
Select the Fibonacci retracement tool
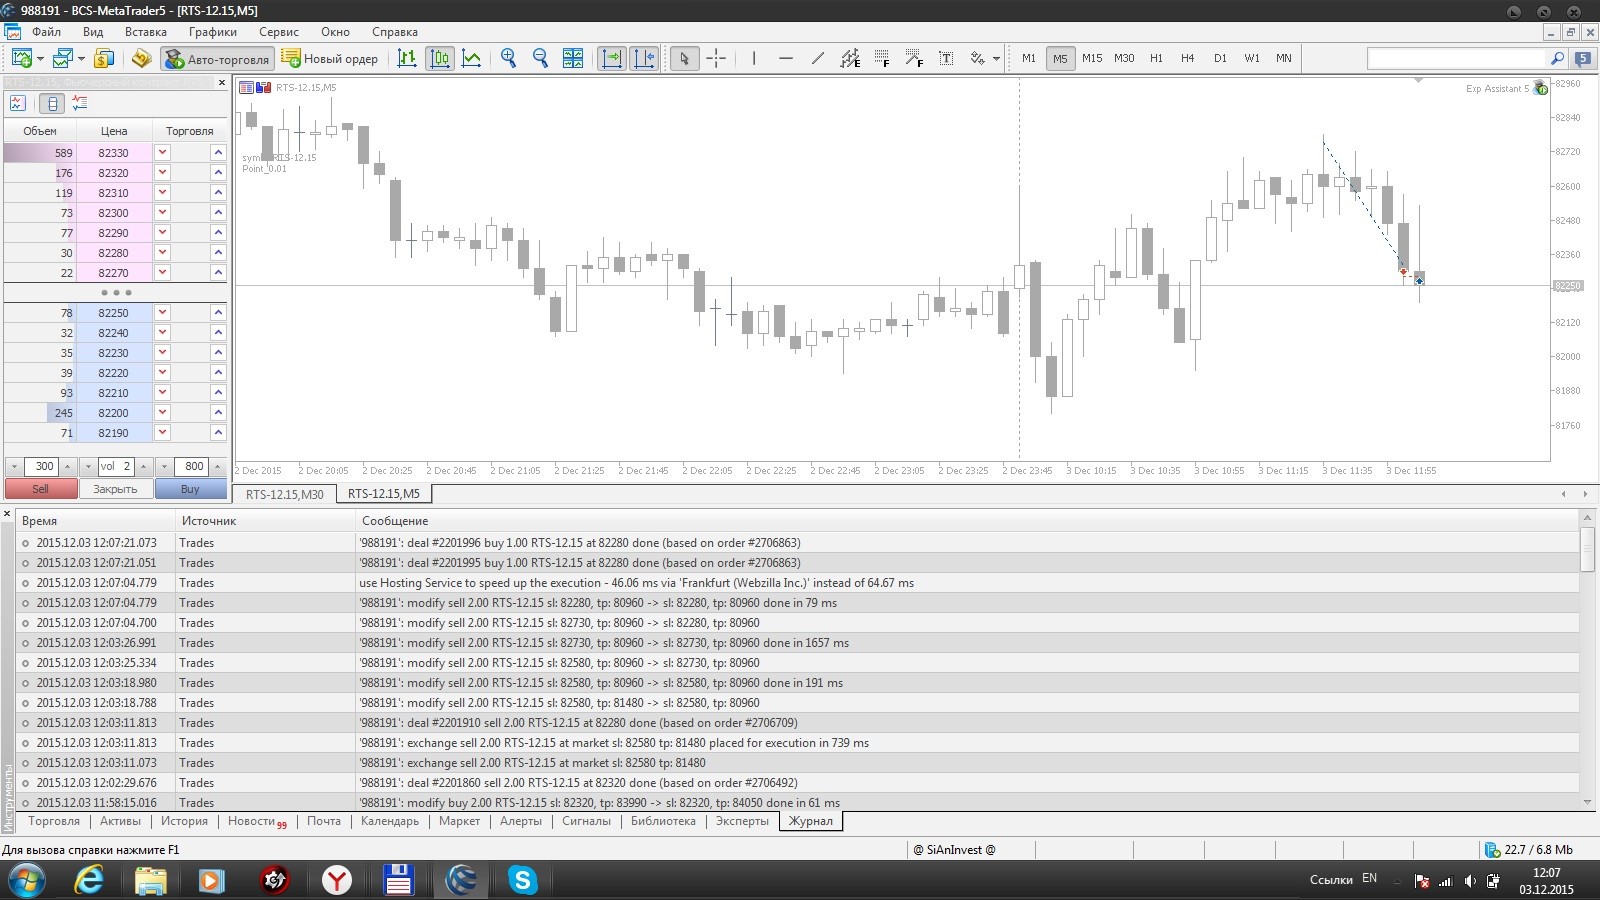click(x=882, y=58)
